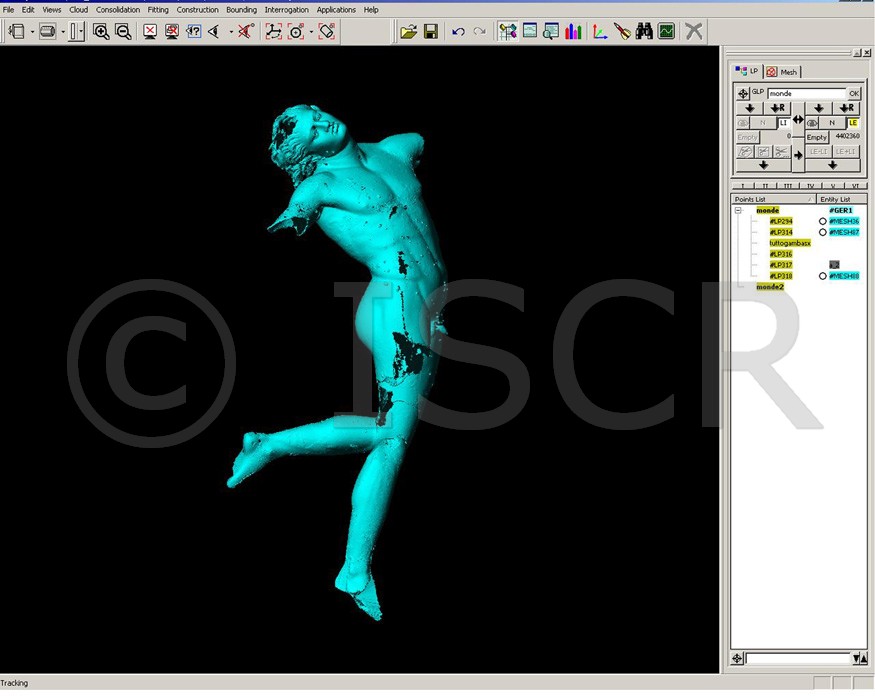Click the OK button next to the GLP field

(x=854, y=93)
